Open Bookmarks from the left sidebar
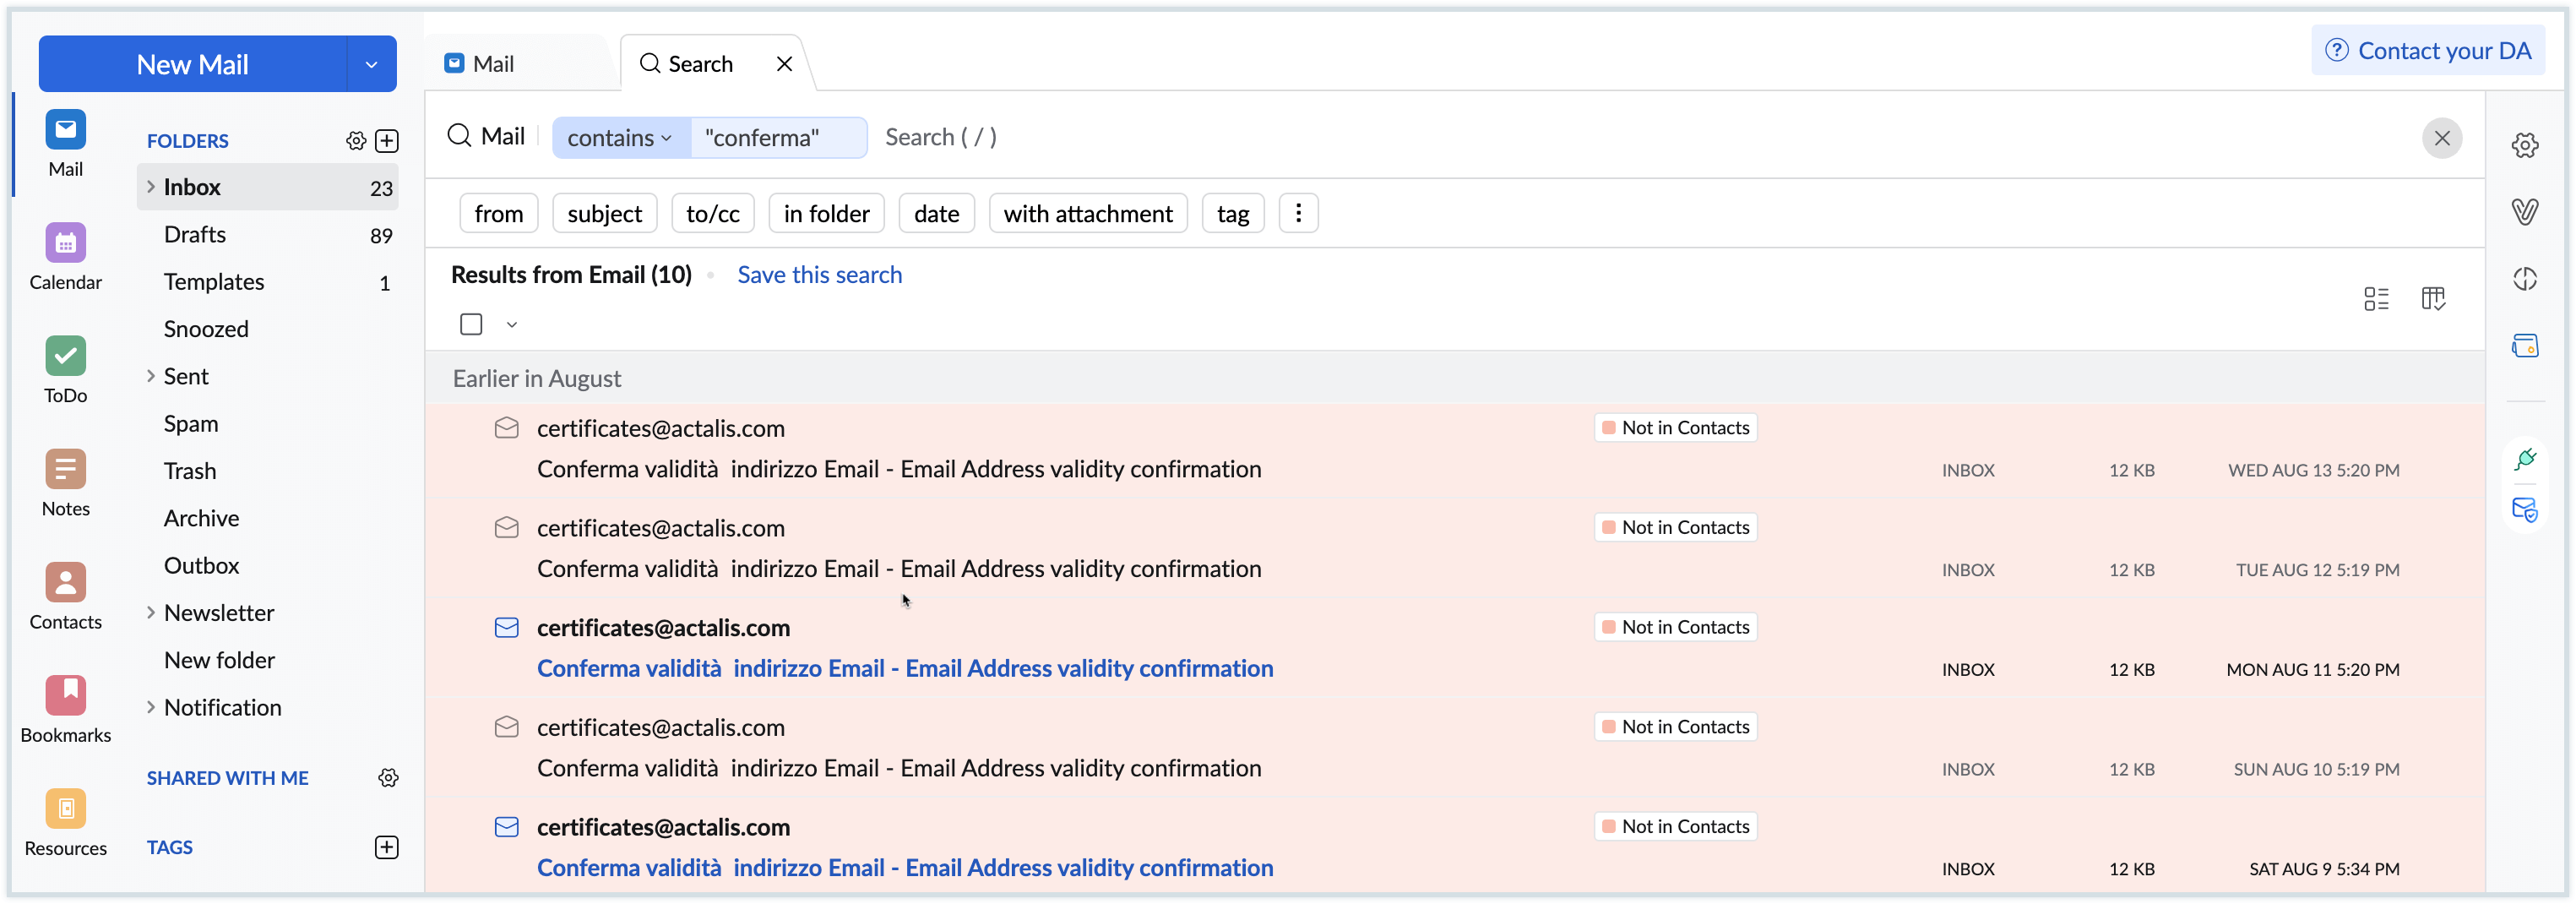The image size is (2576, 904). (65, 696)
